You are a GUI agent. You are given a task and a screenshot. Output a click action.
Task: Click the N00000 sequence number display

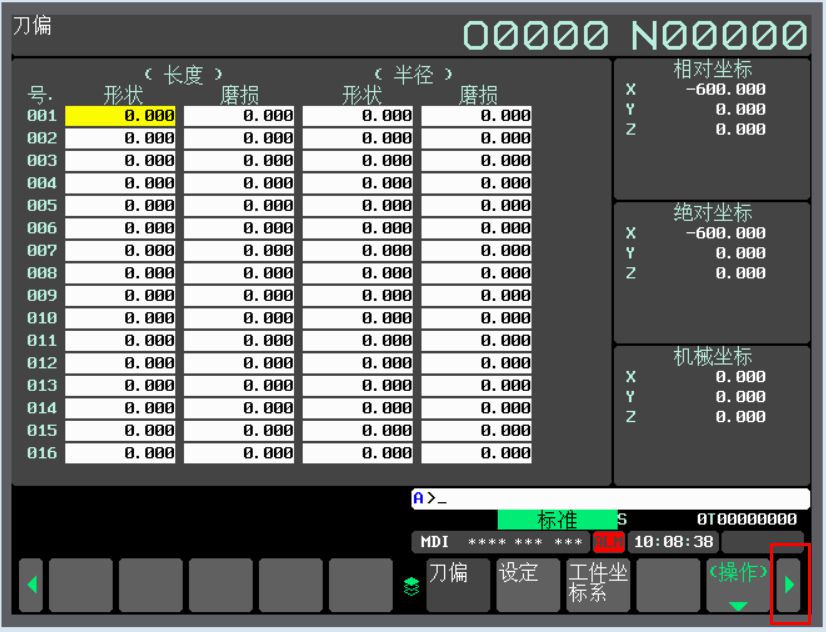(x=719, y=35)
